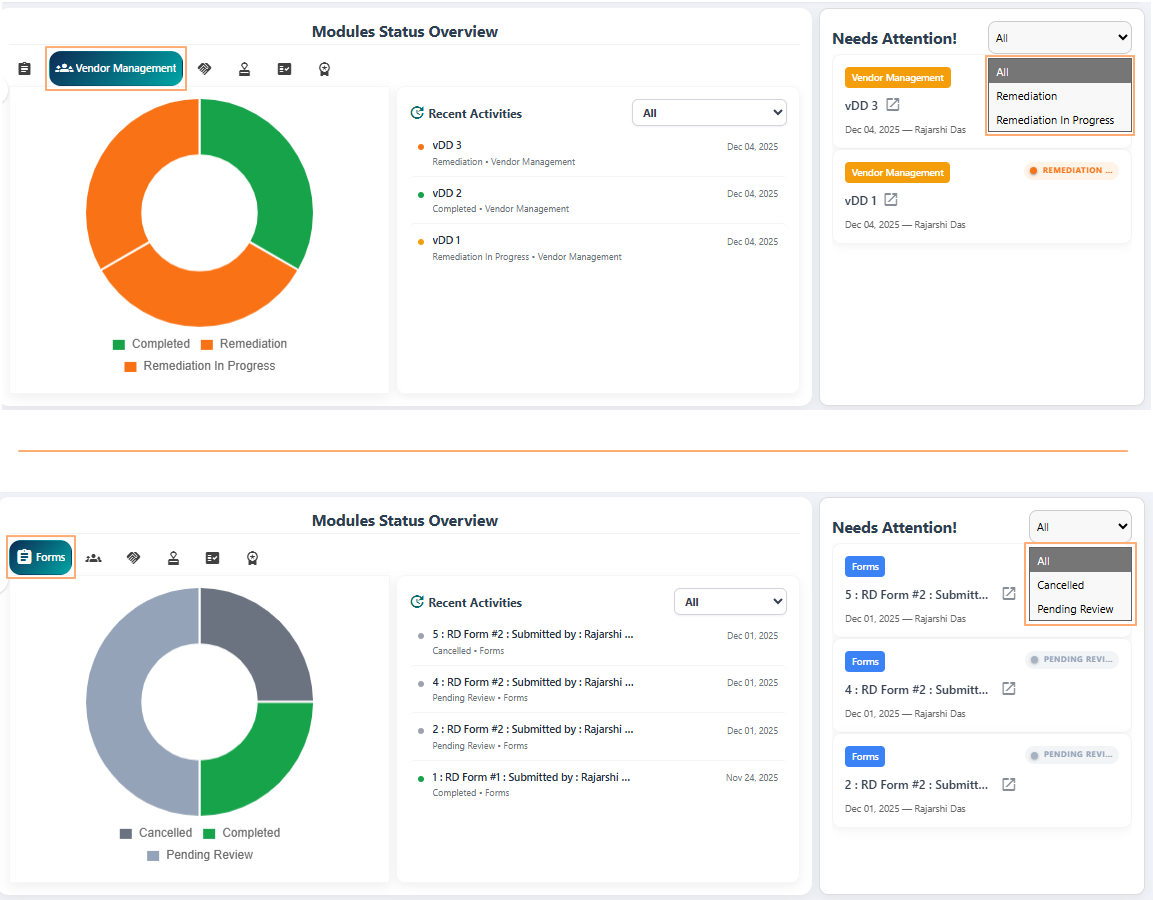The height and width of the screenshot is (900, 1153).
Task: Select Remediation In Progress dropdown option
Action: coord(1055,120)
